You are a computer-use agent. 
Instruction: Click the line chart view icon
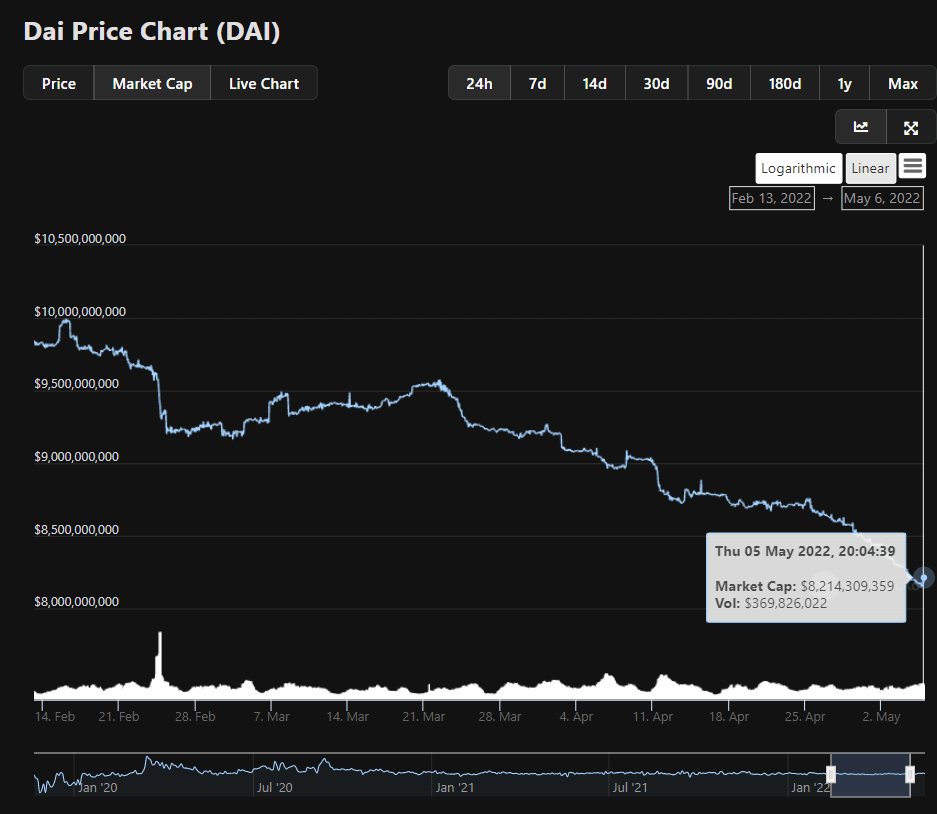click(x=860, y=127)
